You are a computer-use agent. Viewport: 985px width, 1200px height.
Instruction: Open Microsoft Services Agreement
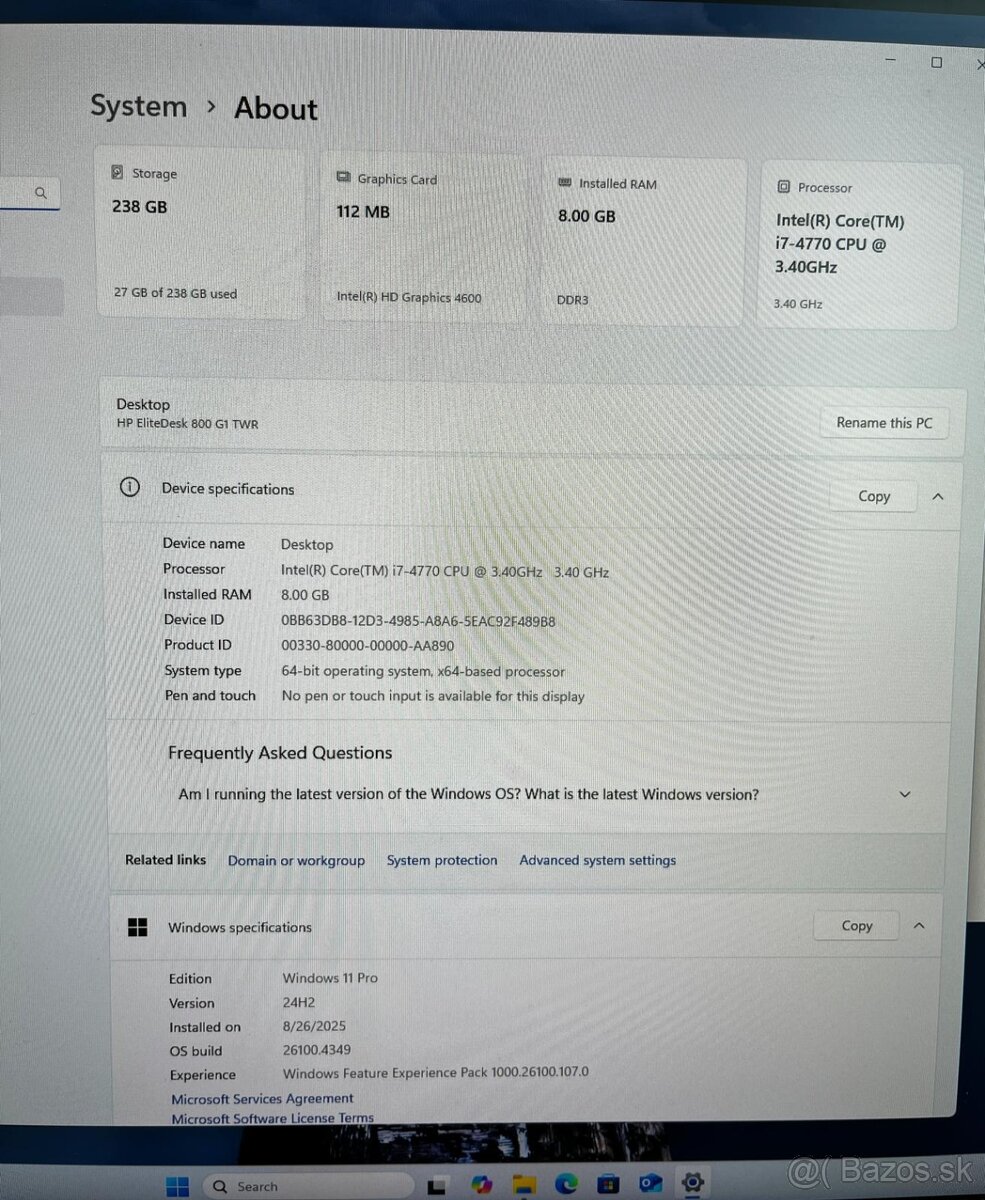(261, 1098)
